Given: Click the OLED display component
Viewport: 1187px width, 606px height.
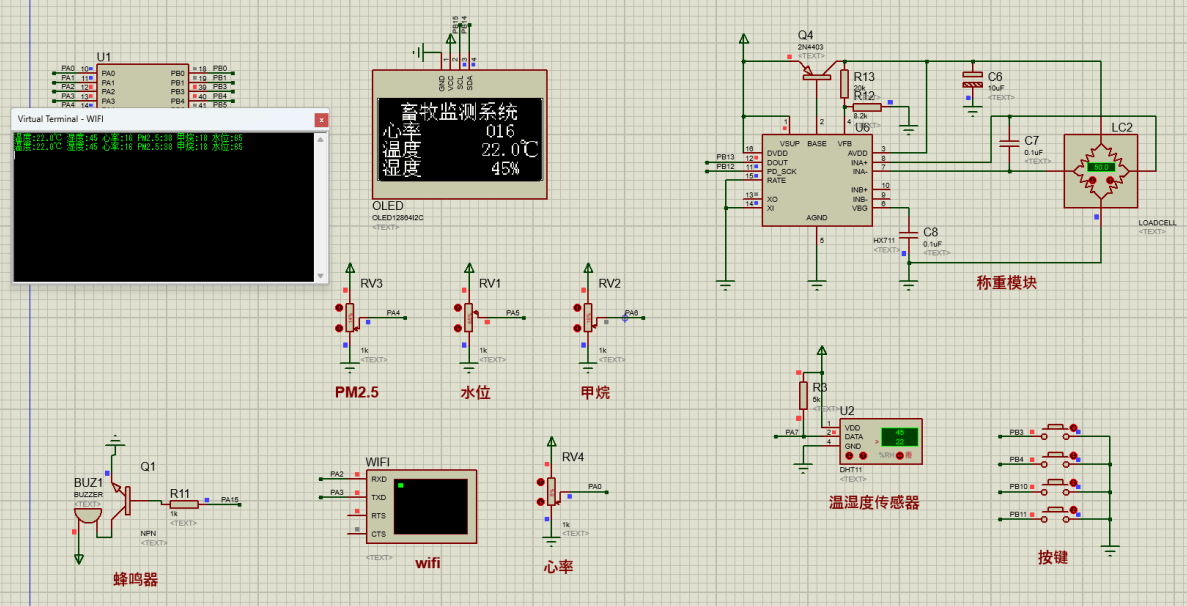Looking at the screenshot, I should point(459,136).
